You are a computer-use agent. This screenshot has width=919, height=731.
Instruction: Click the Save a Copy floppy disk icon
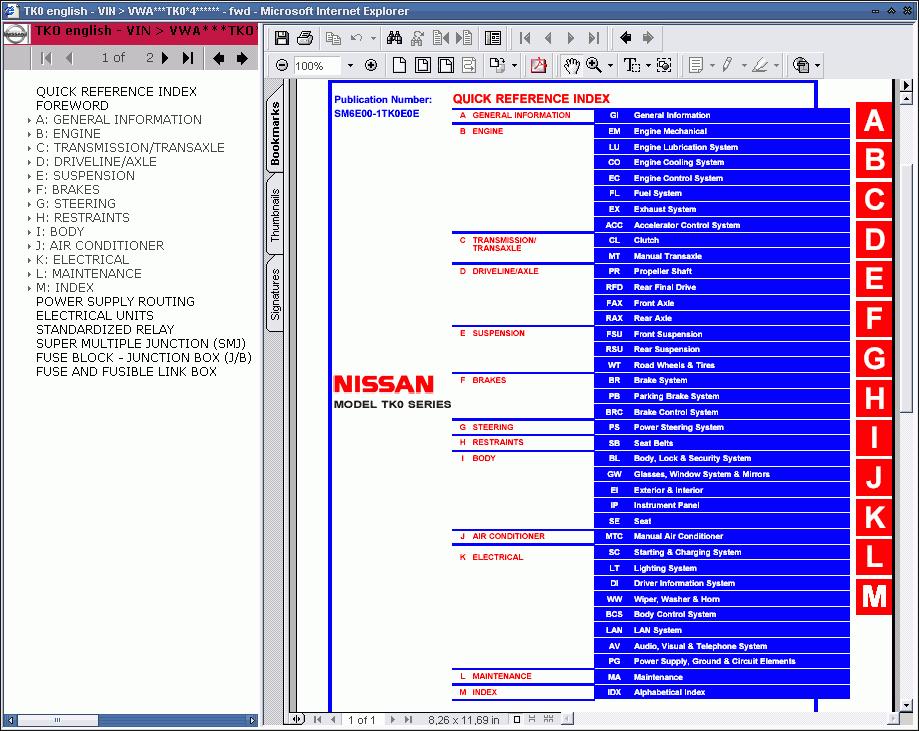(282, 38)
